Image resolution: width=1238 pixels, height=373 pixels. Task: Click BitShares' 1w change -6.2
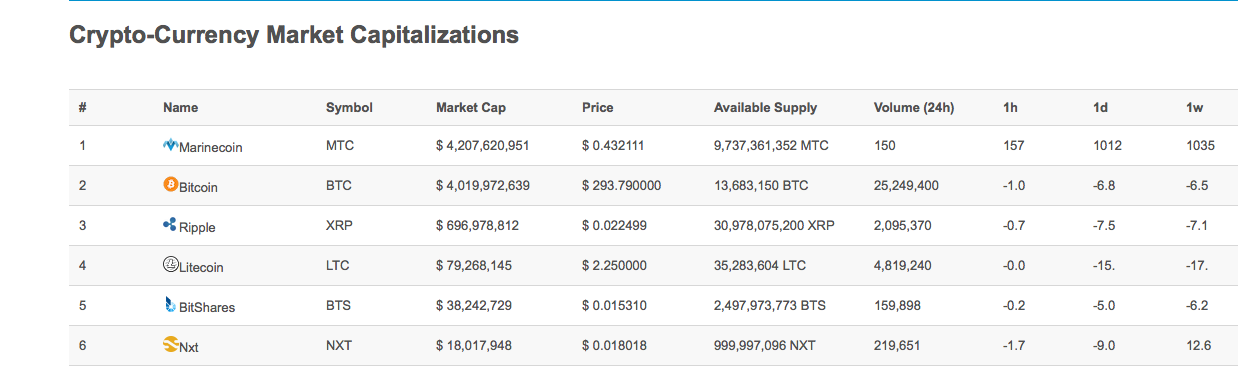pyautogui.click(x=1196, y=305)
